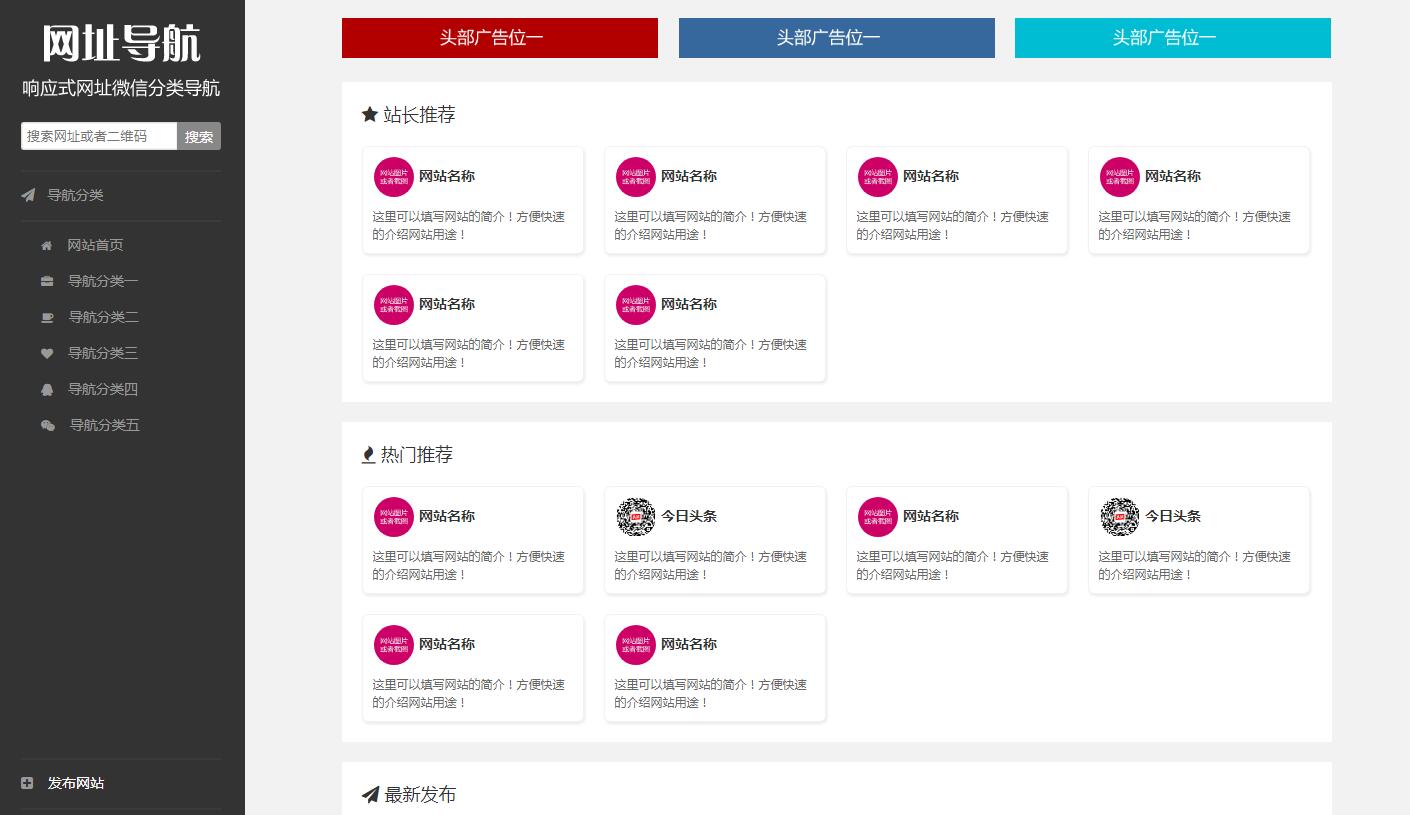Click the search input box

tap(98, 136)
